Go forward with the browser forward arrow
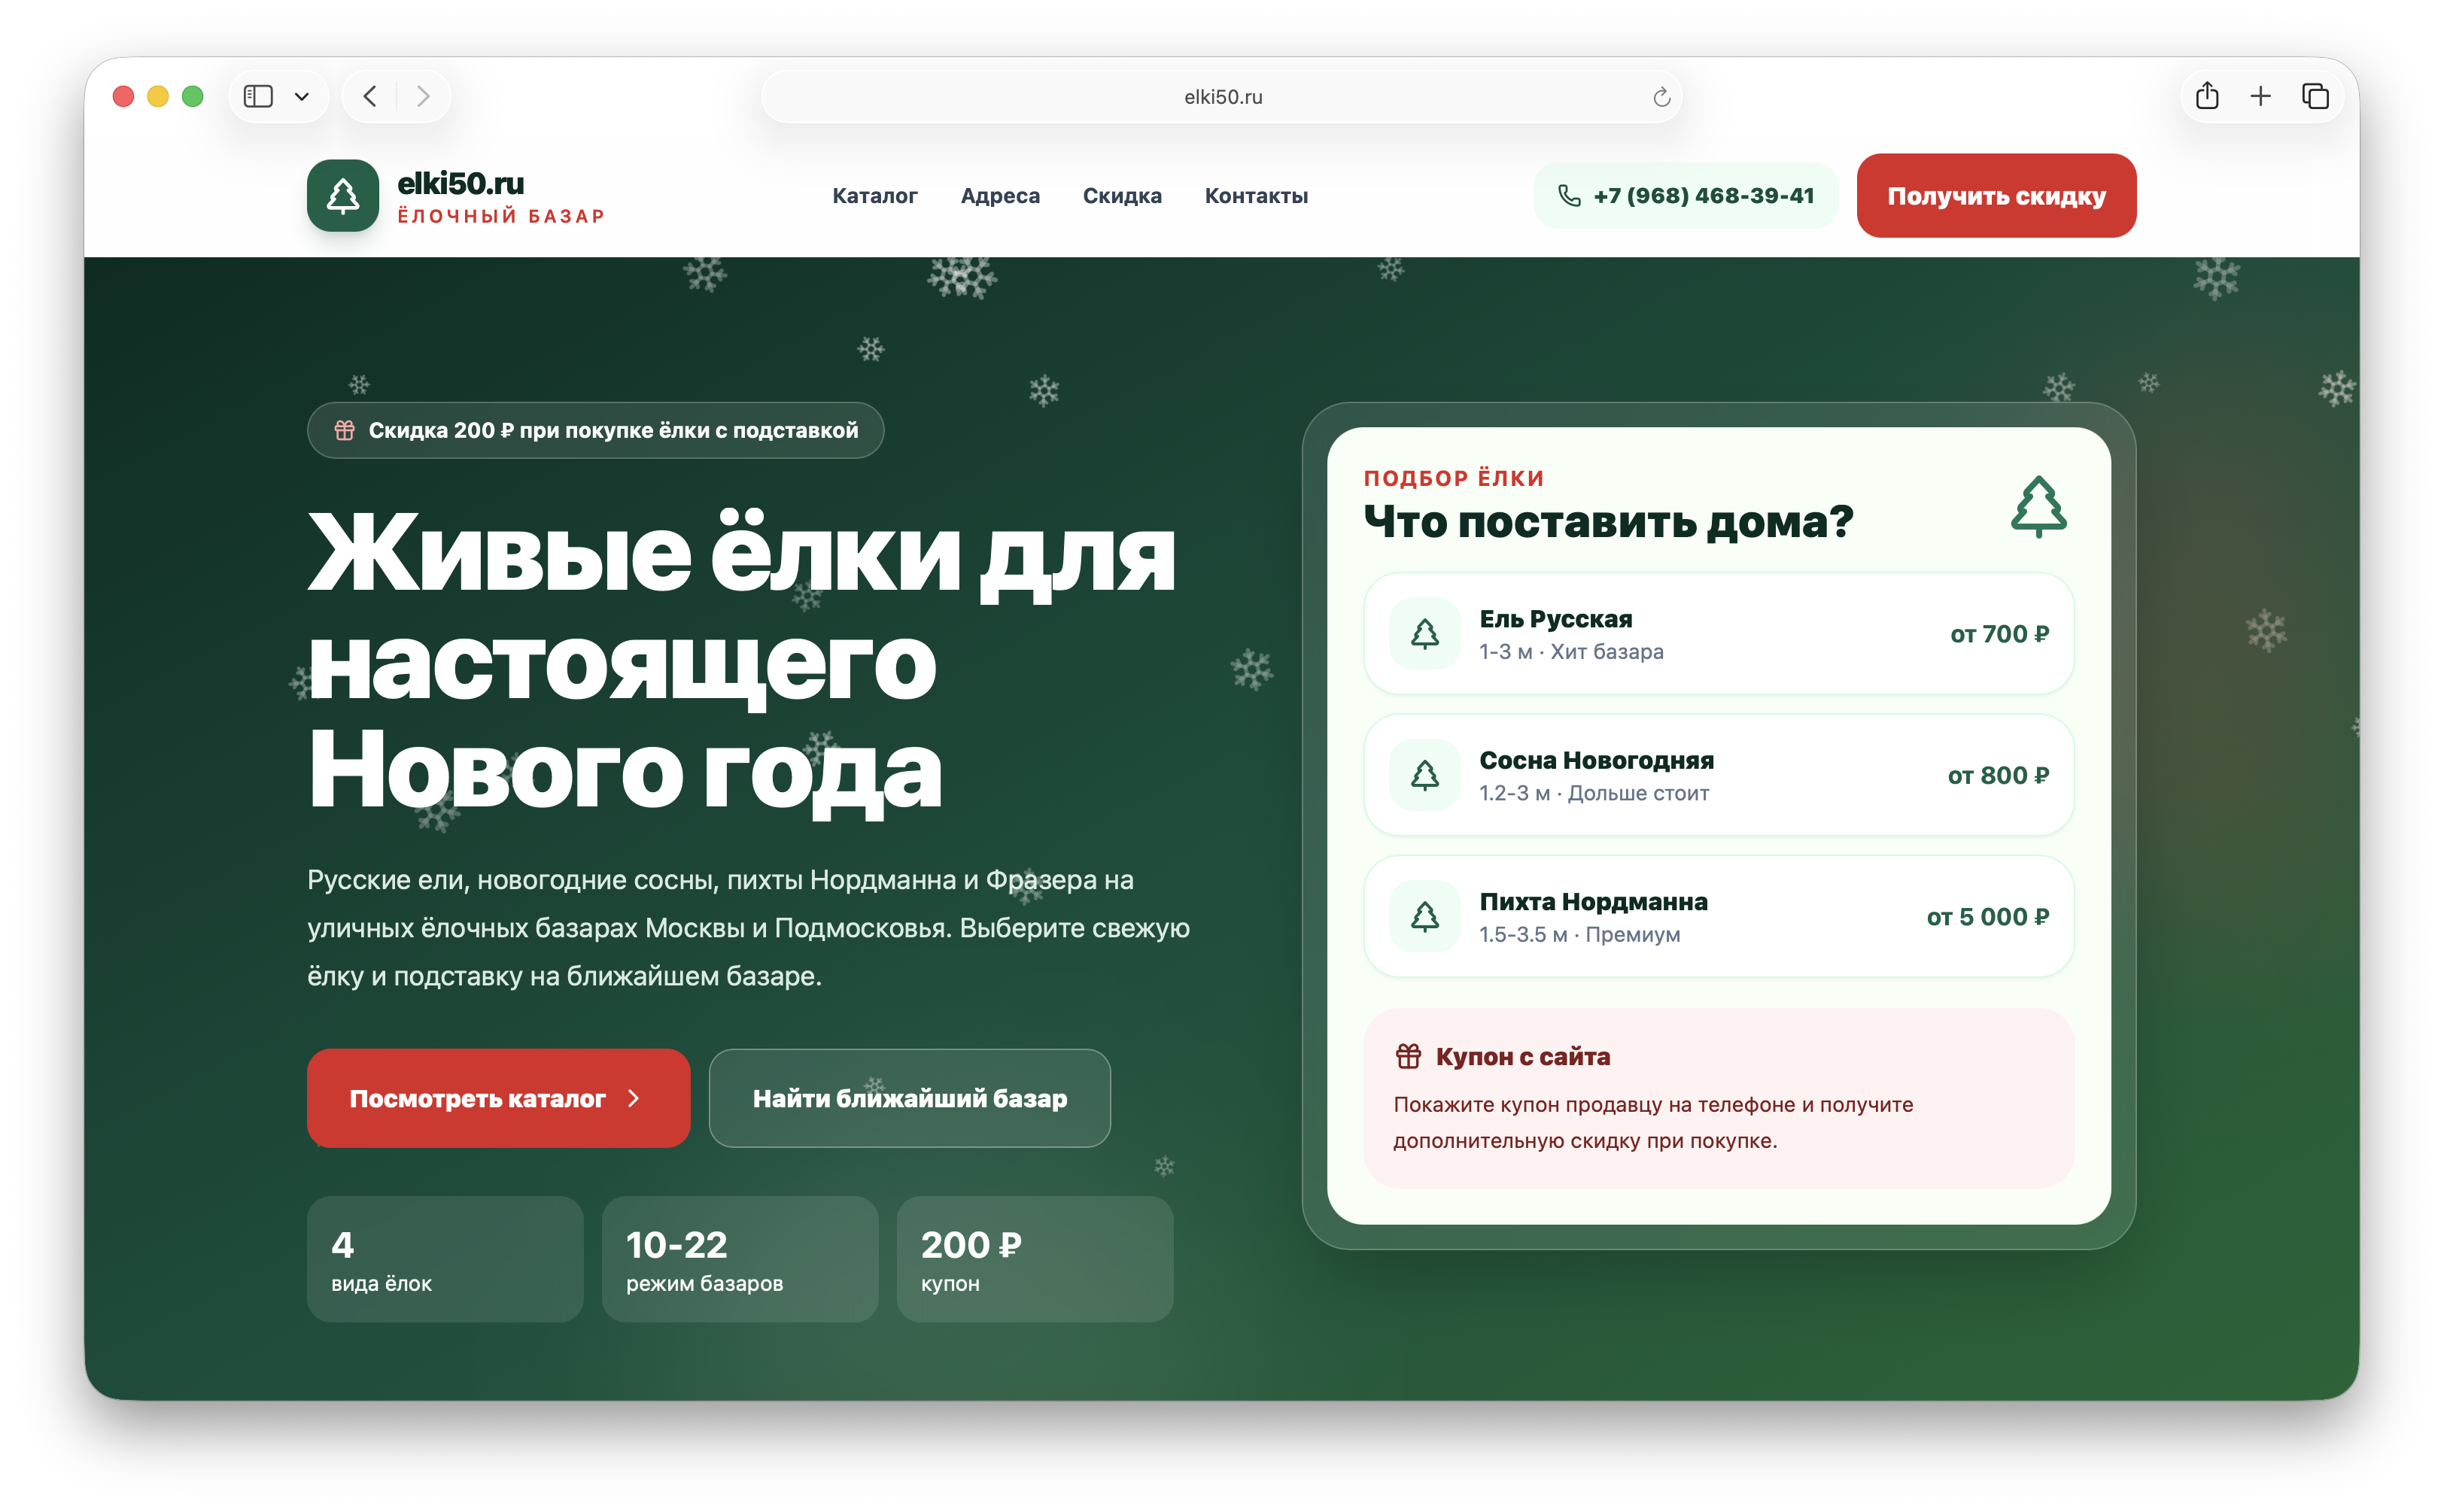The width and height of the screenshot is (2444, 1512). [423, 96]
